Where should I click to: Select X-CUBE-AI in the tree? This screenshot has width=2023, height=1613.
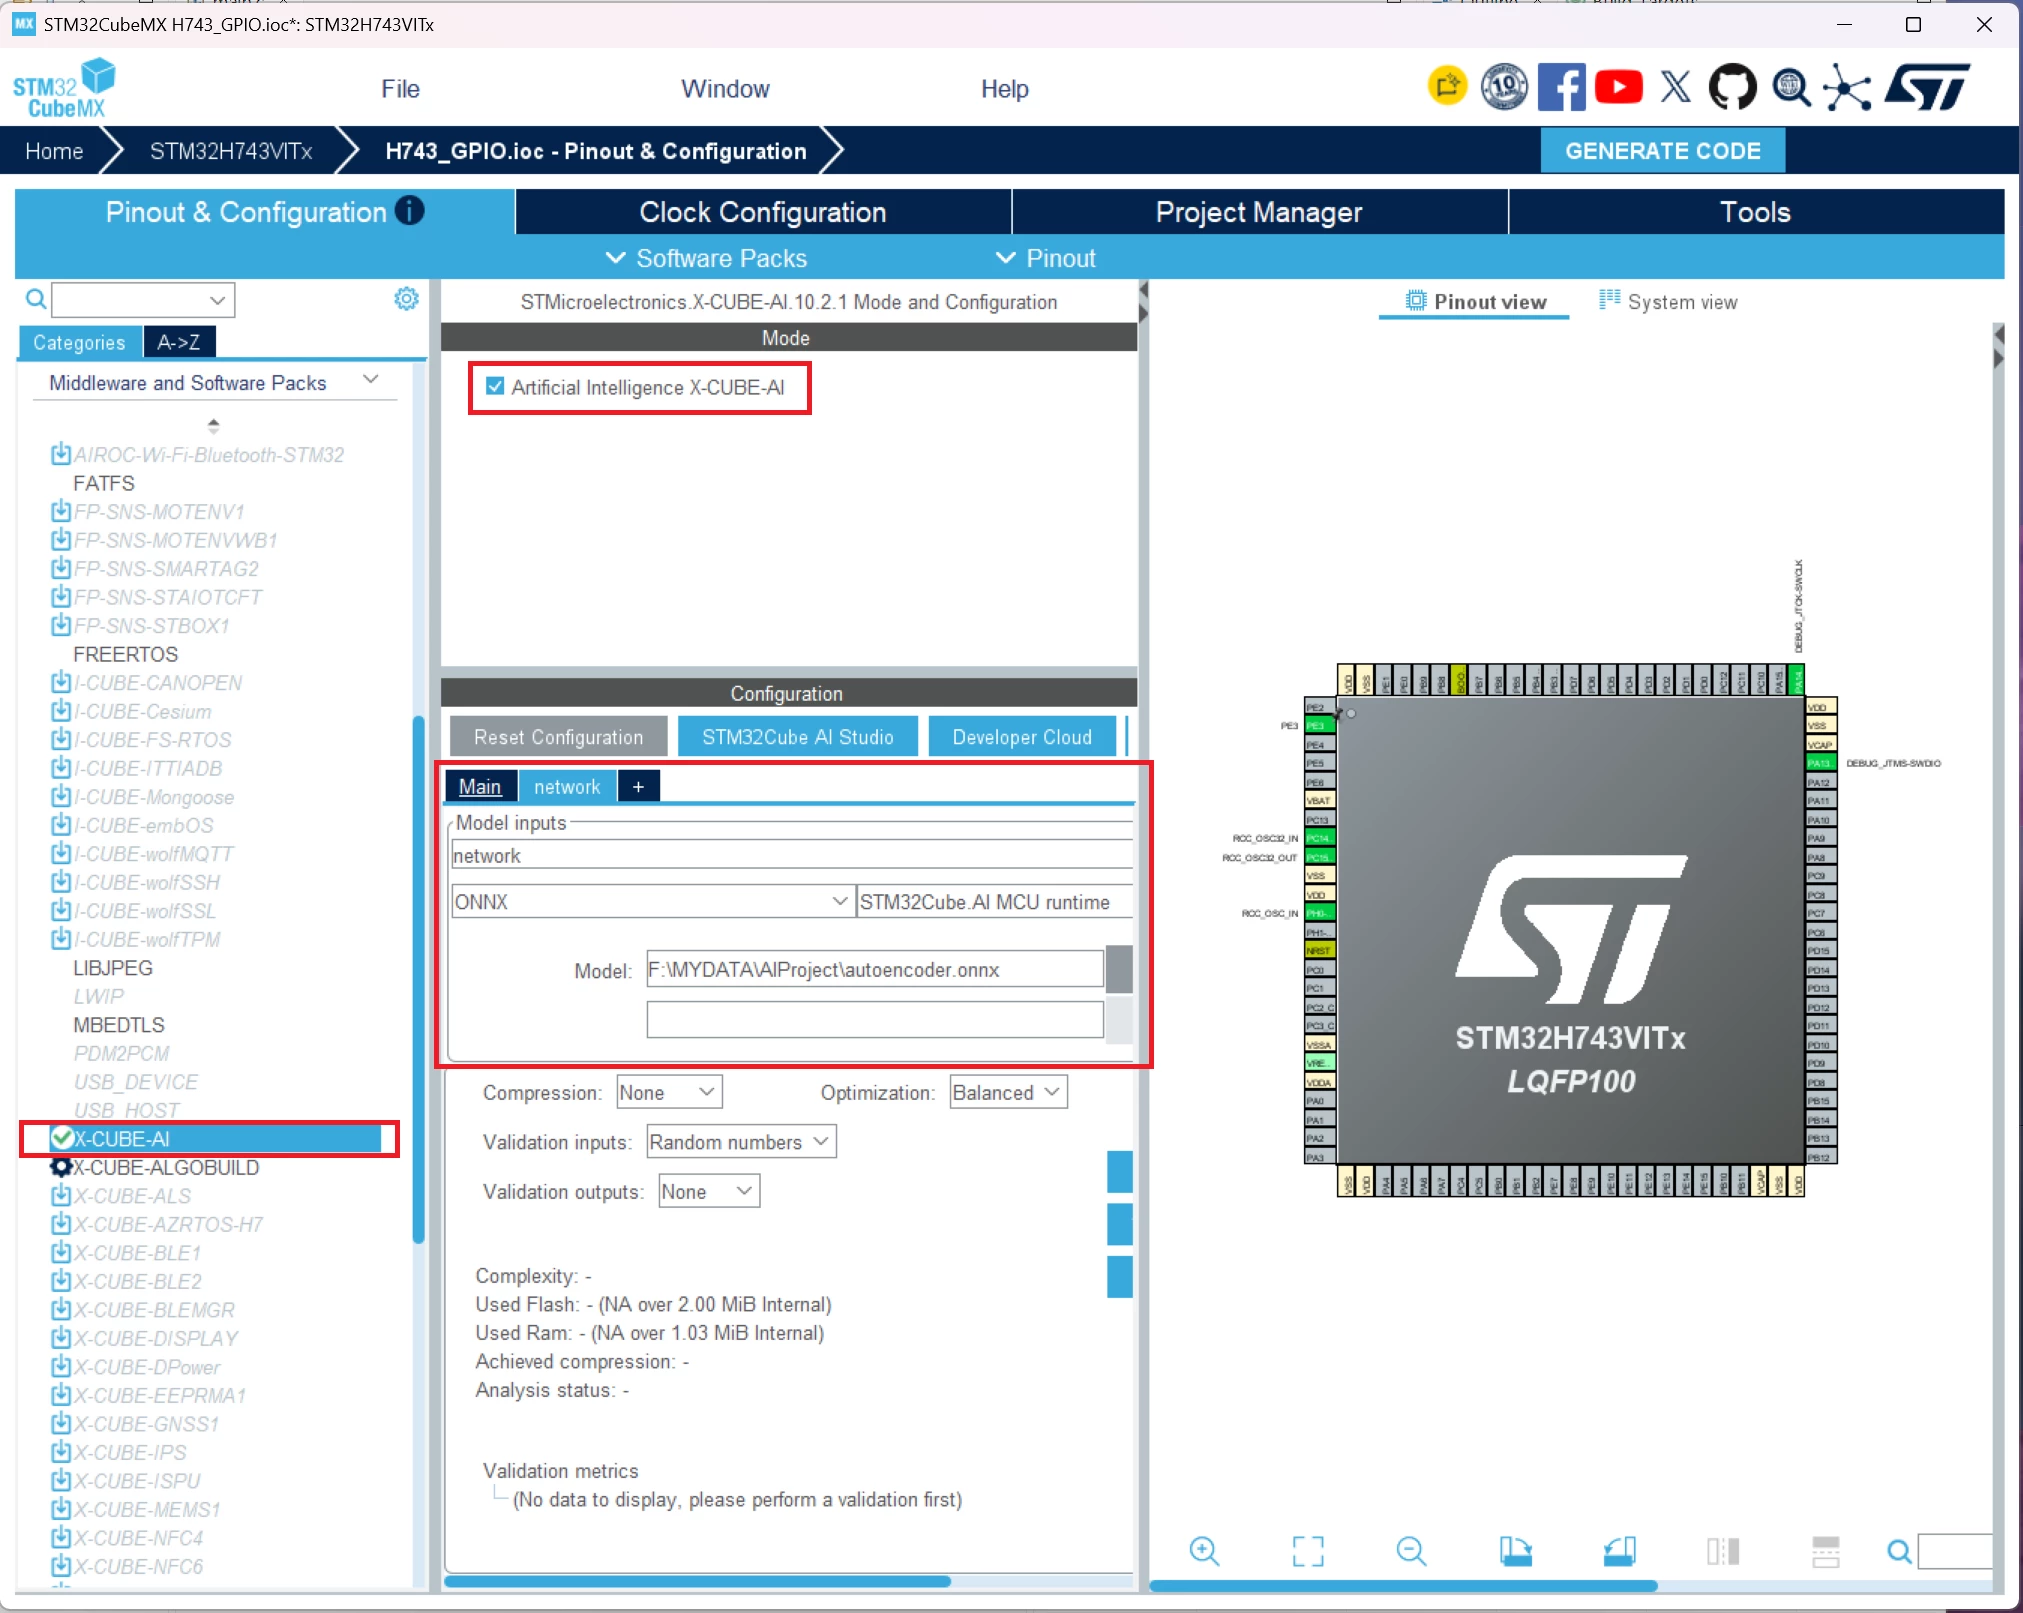coord(215,1138)
